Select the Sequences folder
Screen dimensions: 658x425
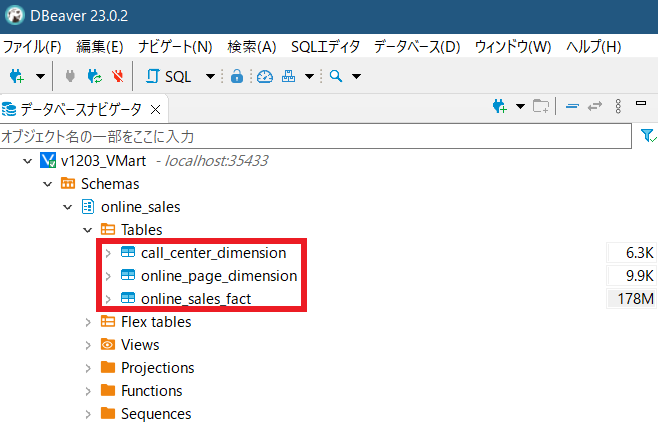click(156, 414)
